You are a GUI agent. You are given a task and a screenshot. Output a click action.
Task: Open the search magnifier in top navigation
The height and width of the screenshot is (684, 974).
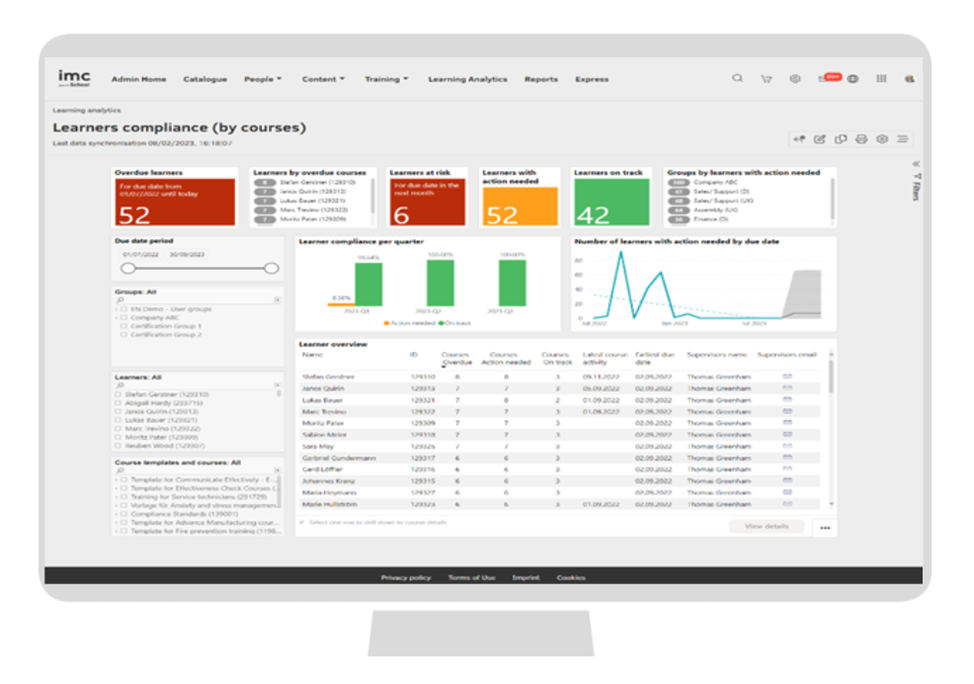pyautogui.click(x=737, y=79)
